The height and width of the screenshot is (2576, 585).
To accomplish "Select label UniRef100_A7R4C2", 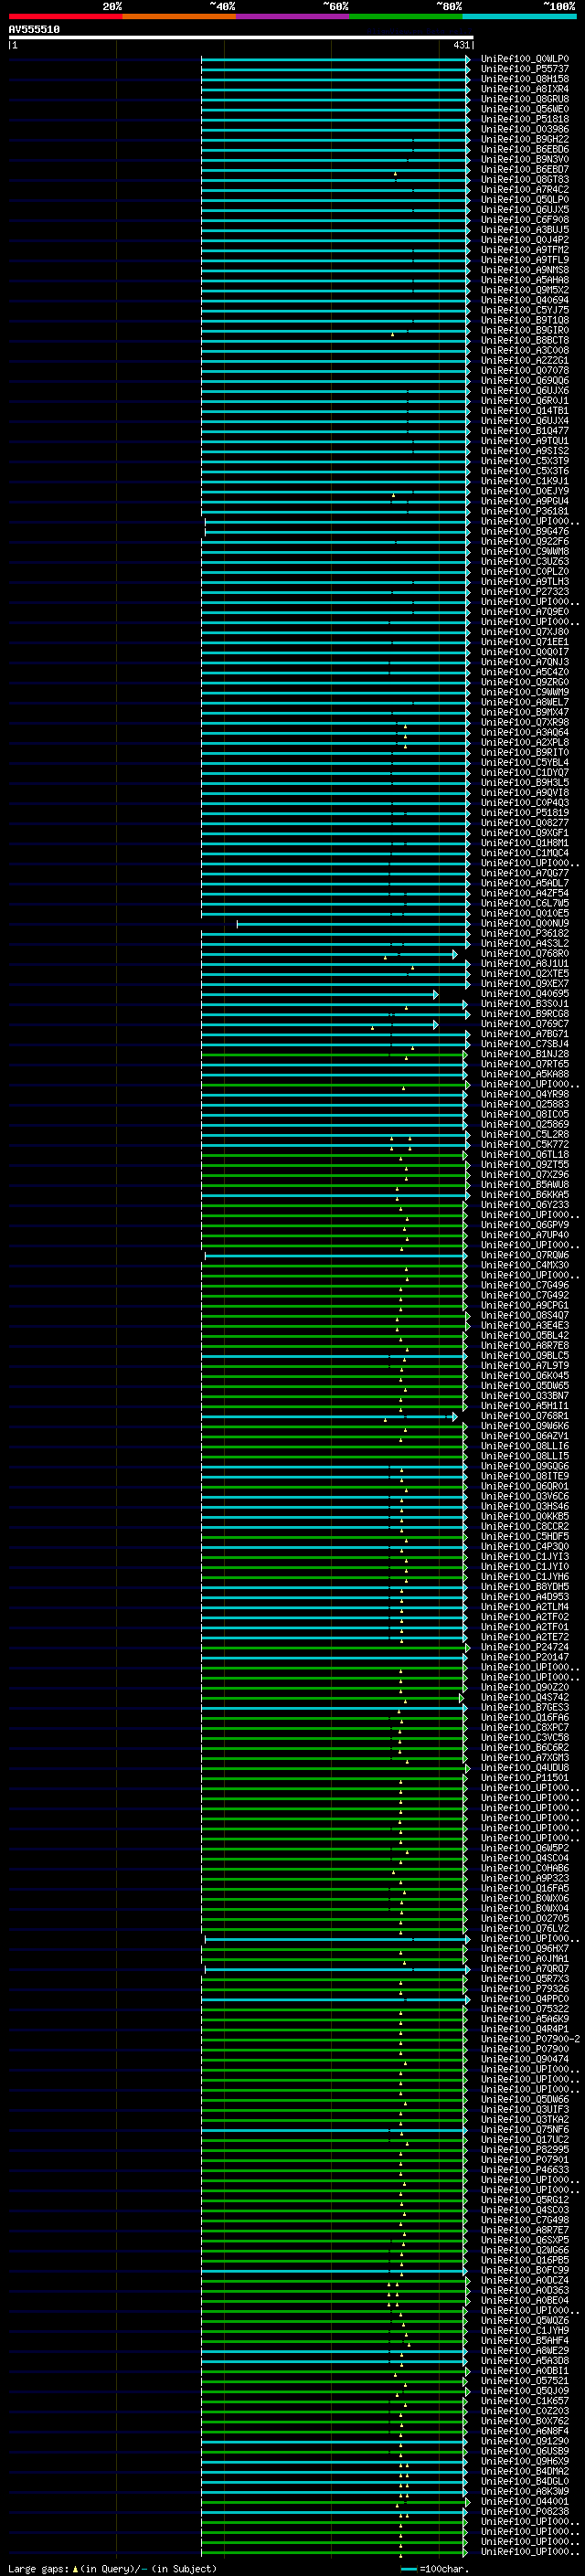I will click(525, 190).
